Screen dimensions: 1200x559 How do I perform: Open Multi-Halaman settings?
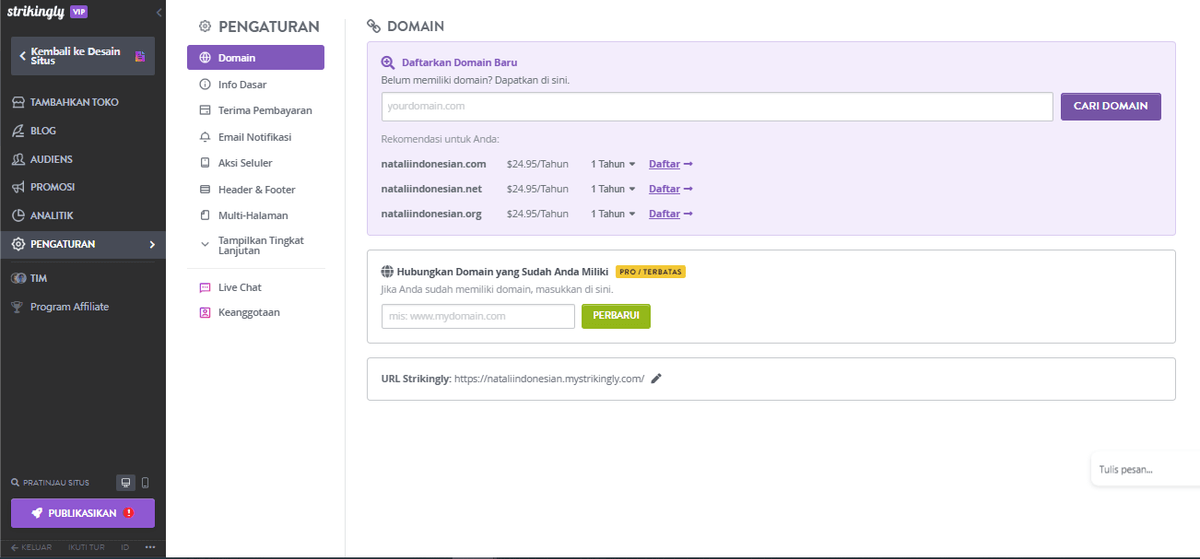pos(255,215)
